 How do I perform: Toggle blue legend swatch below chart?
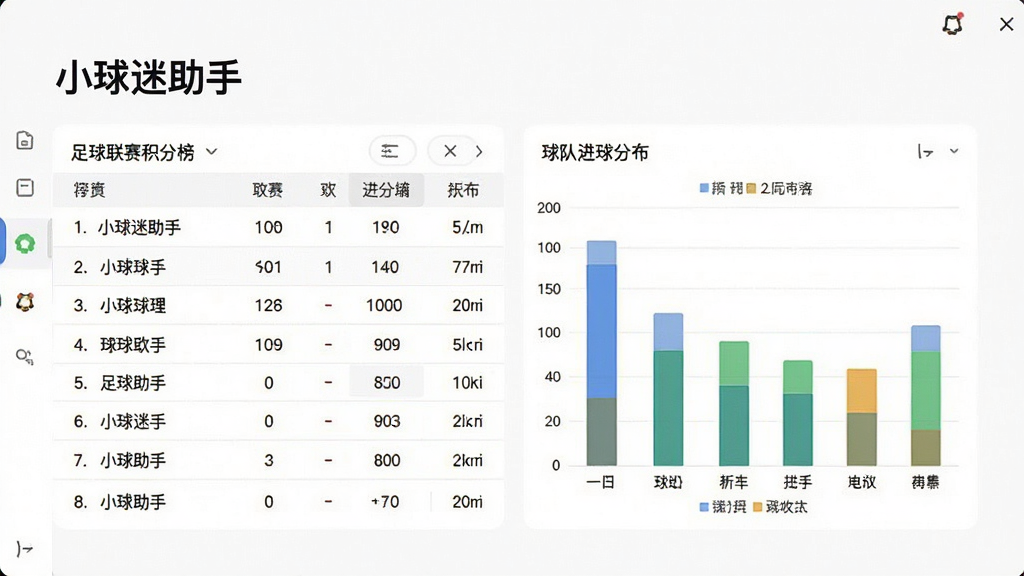click(x=704, y=507)
